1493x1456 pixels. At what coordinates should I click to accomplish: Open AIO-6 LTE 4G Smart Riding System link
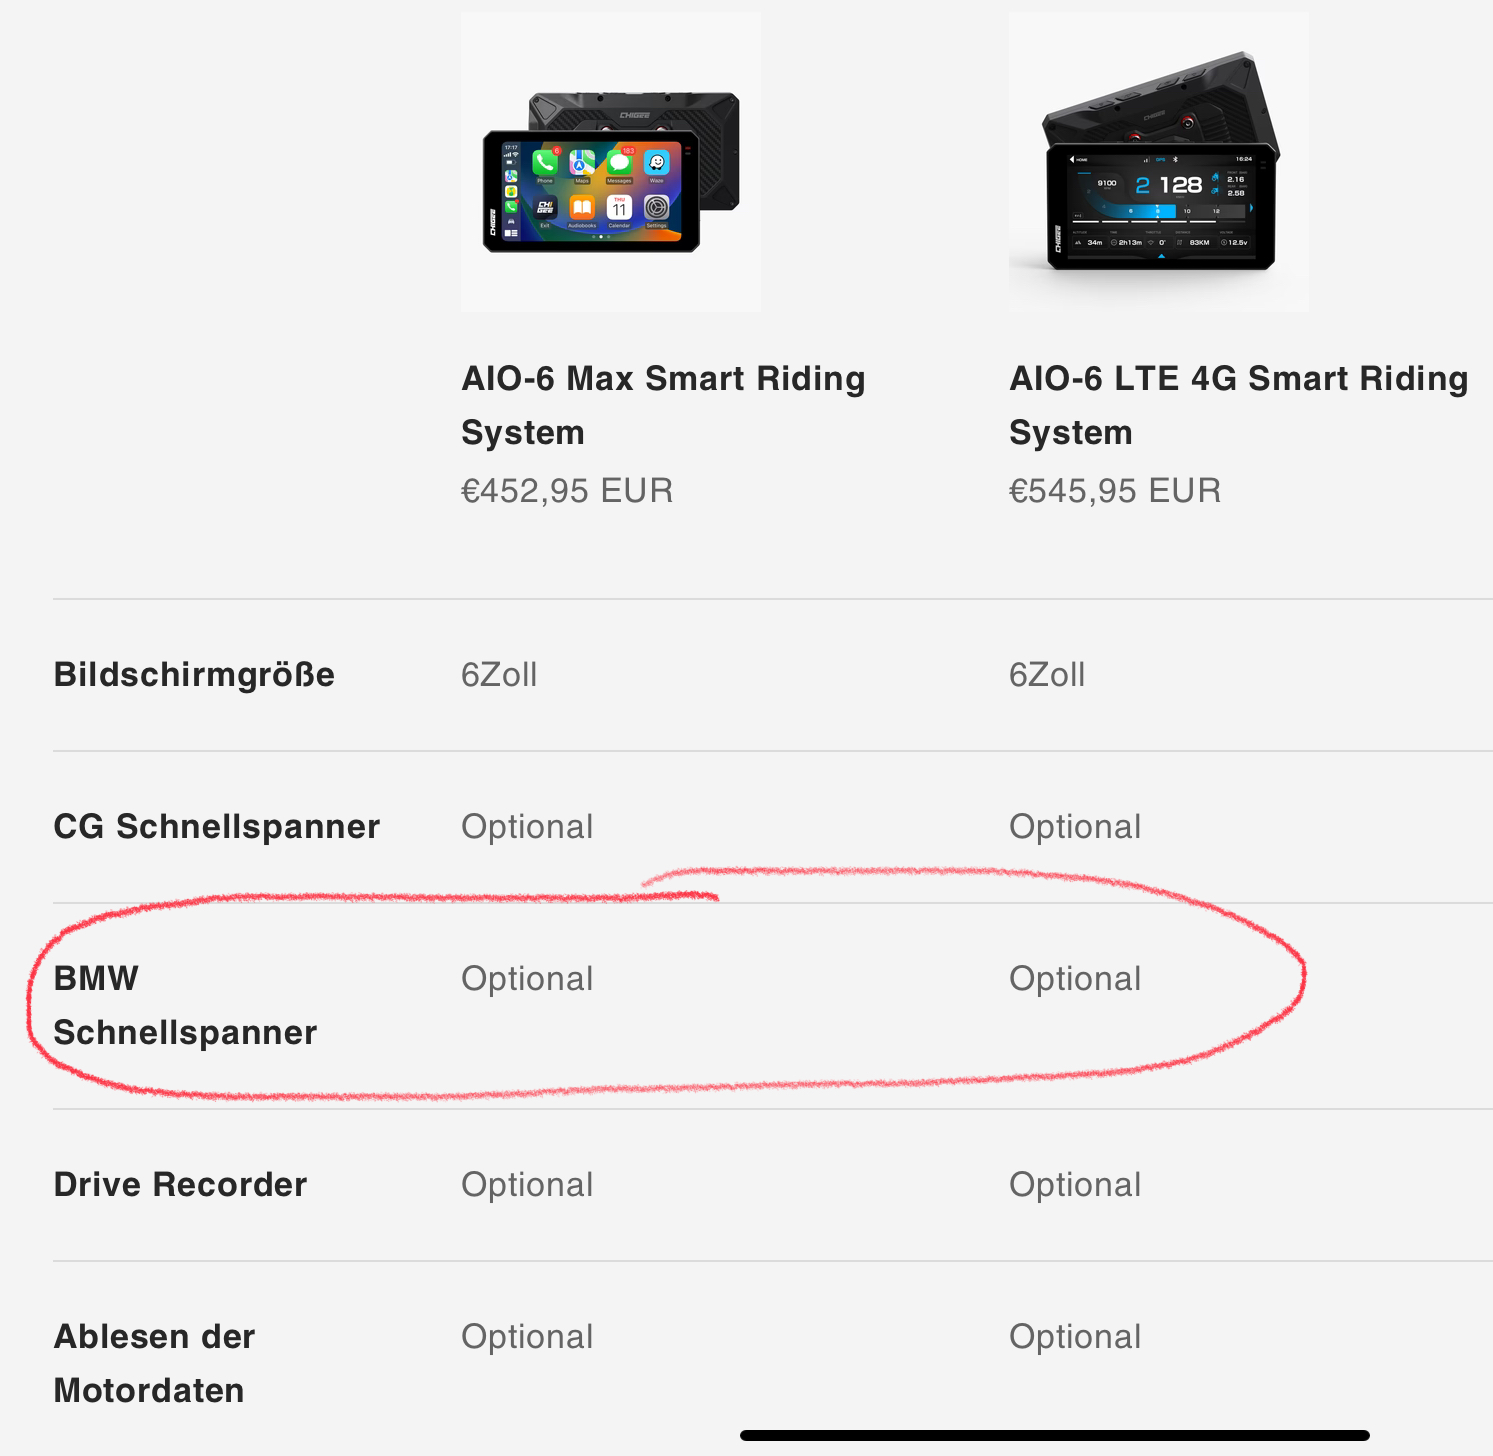click(x=1238, y=405)
